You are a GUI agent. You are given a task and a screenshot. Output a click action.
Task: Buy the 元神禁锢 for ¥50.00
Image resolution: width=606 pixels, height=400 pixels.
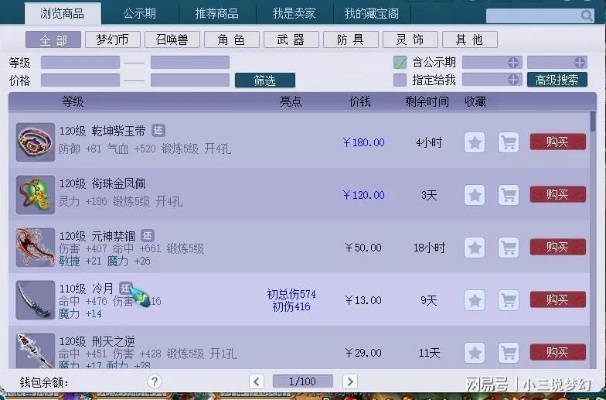point(558,247)
